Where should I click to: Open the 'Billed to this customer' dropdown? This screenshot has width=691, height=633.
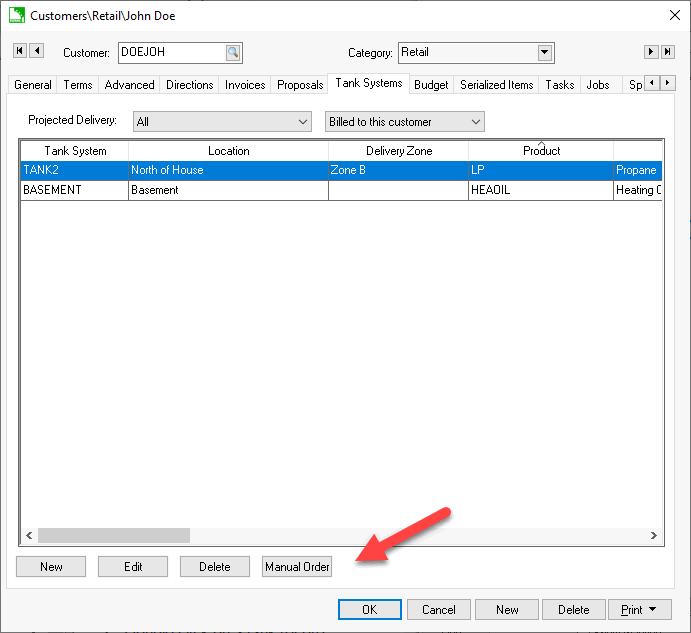pos(476,122)
